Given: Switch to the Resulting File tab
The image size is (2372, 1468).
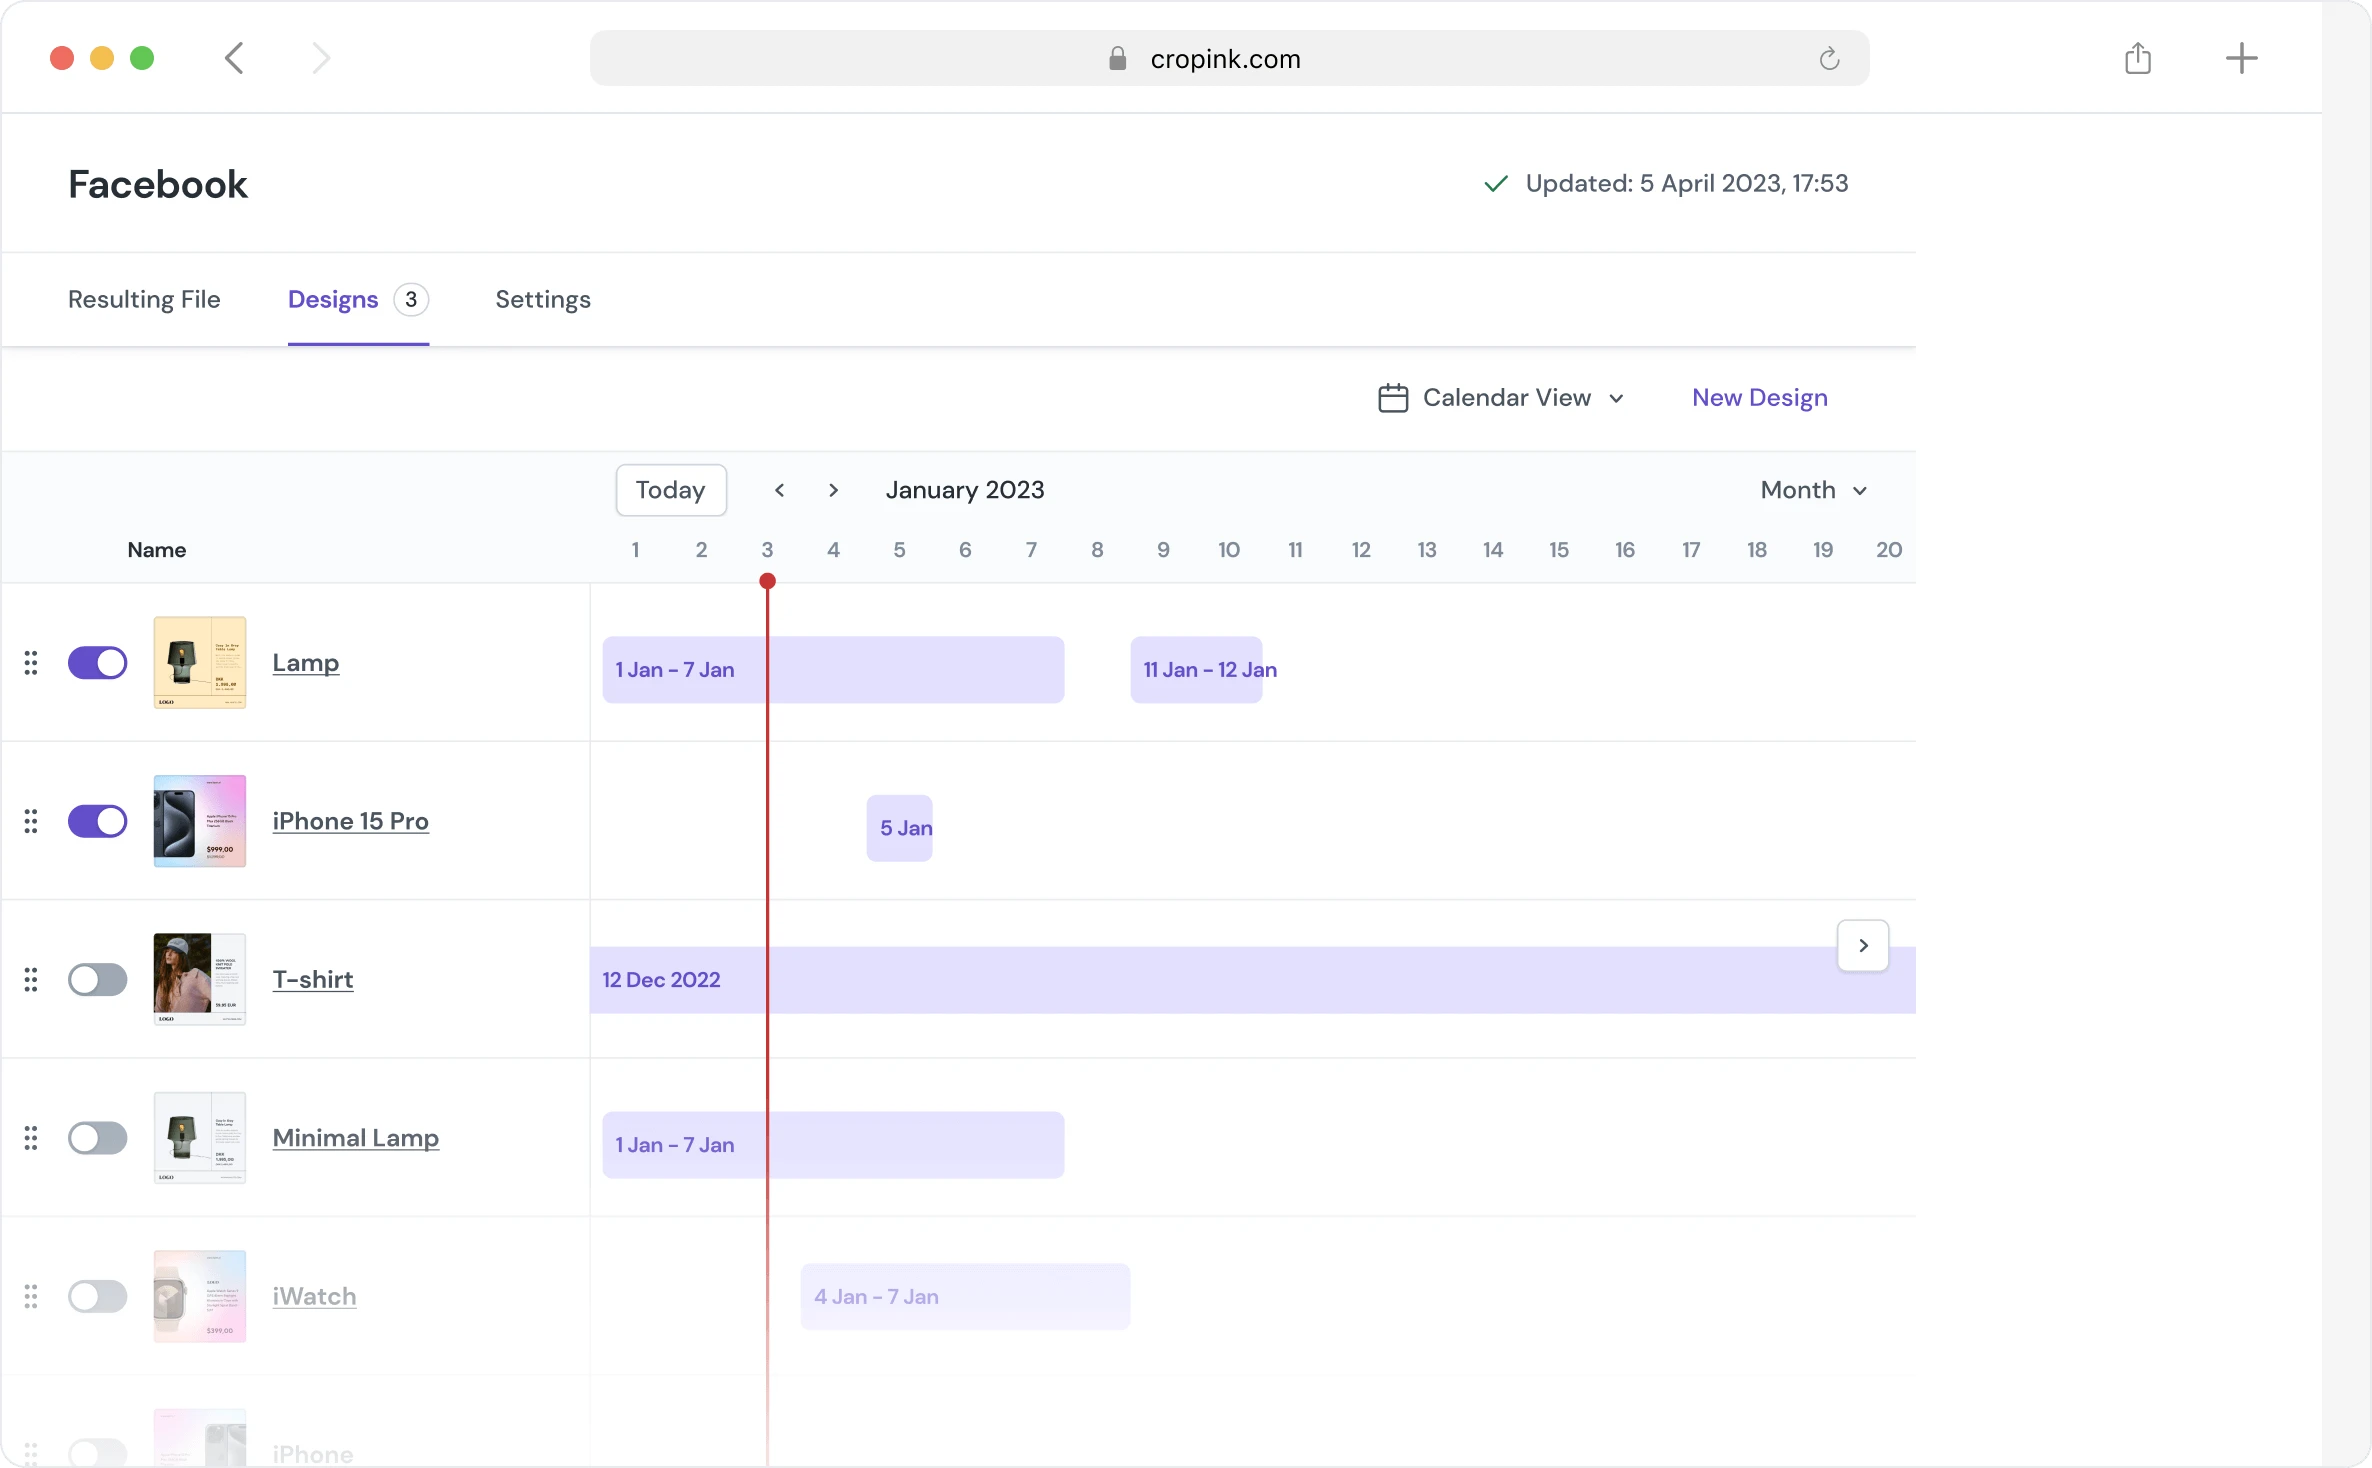Looking at the screenshot, I should (x=144, y=300).
